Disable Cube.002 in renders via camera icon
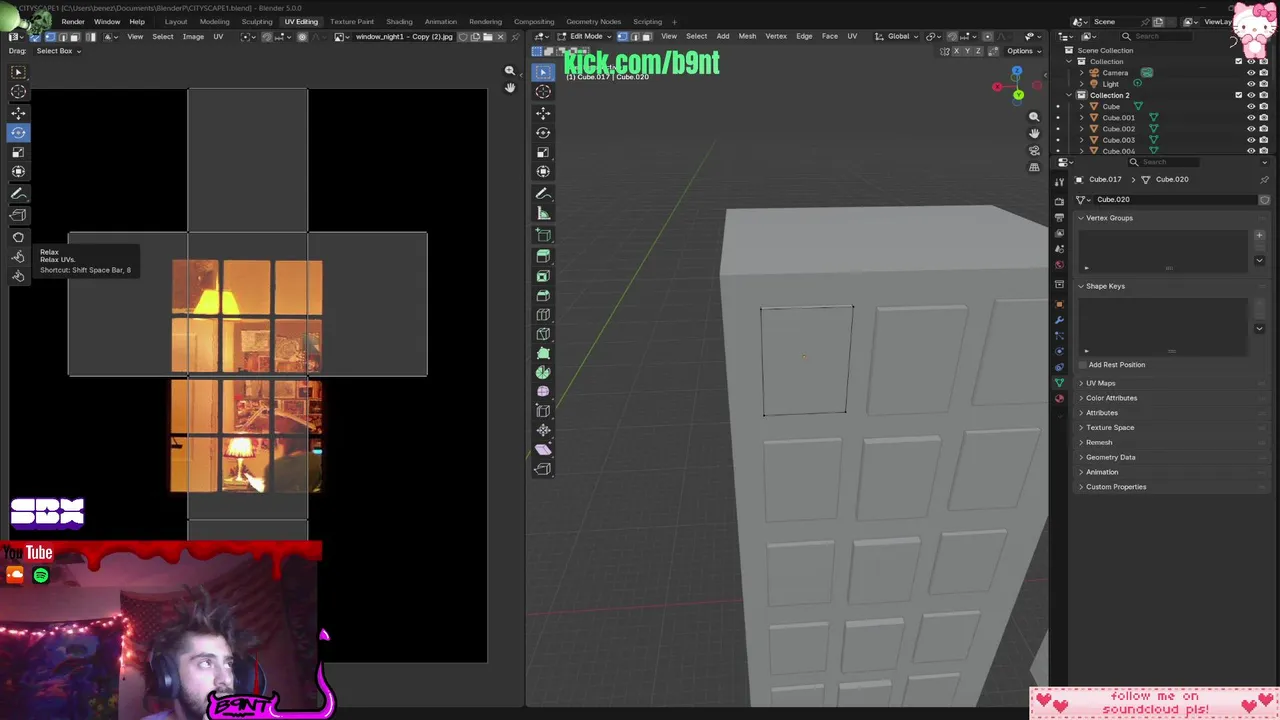 [x=1264, y=129]
